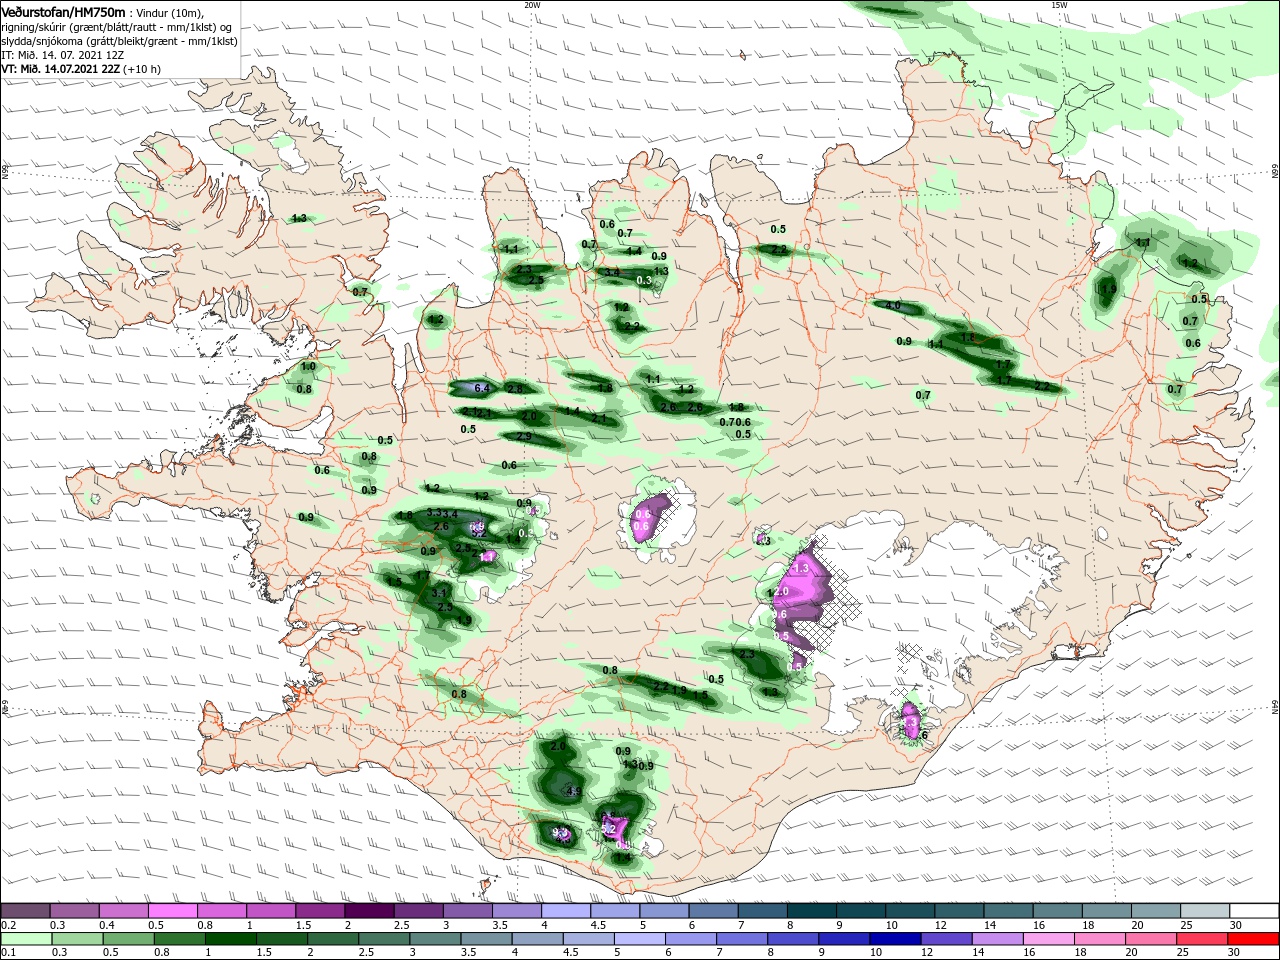Select the white 30 legend swatch
1280x960 pixels.
[1253, 911]
